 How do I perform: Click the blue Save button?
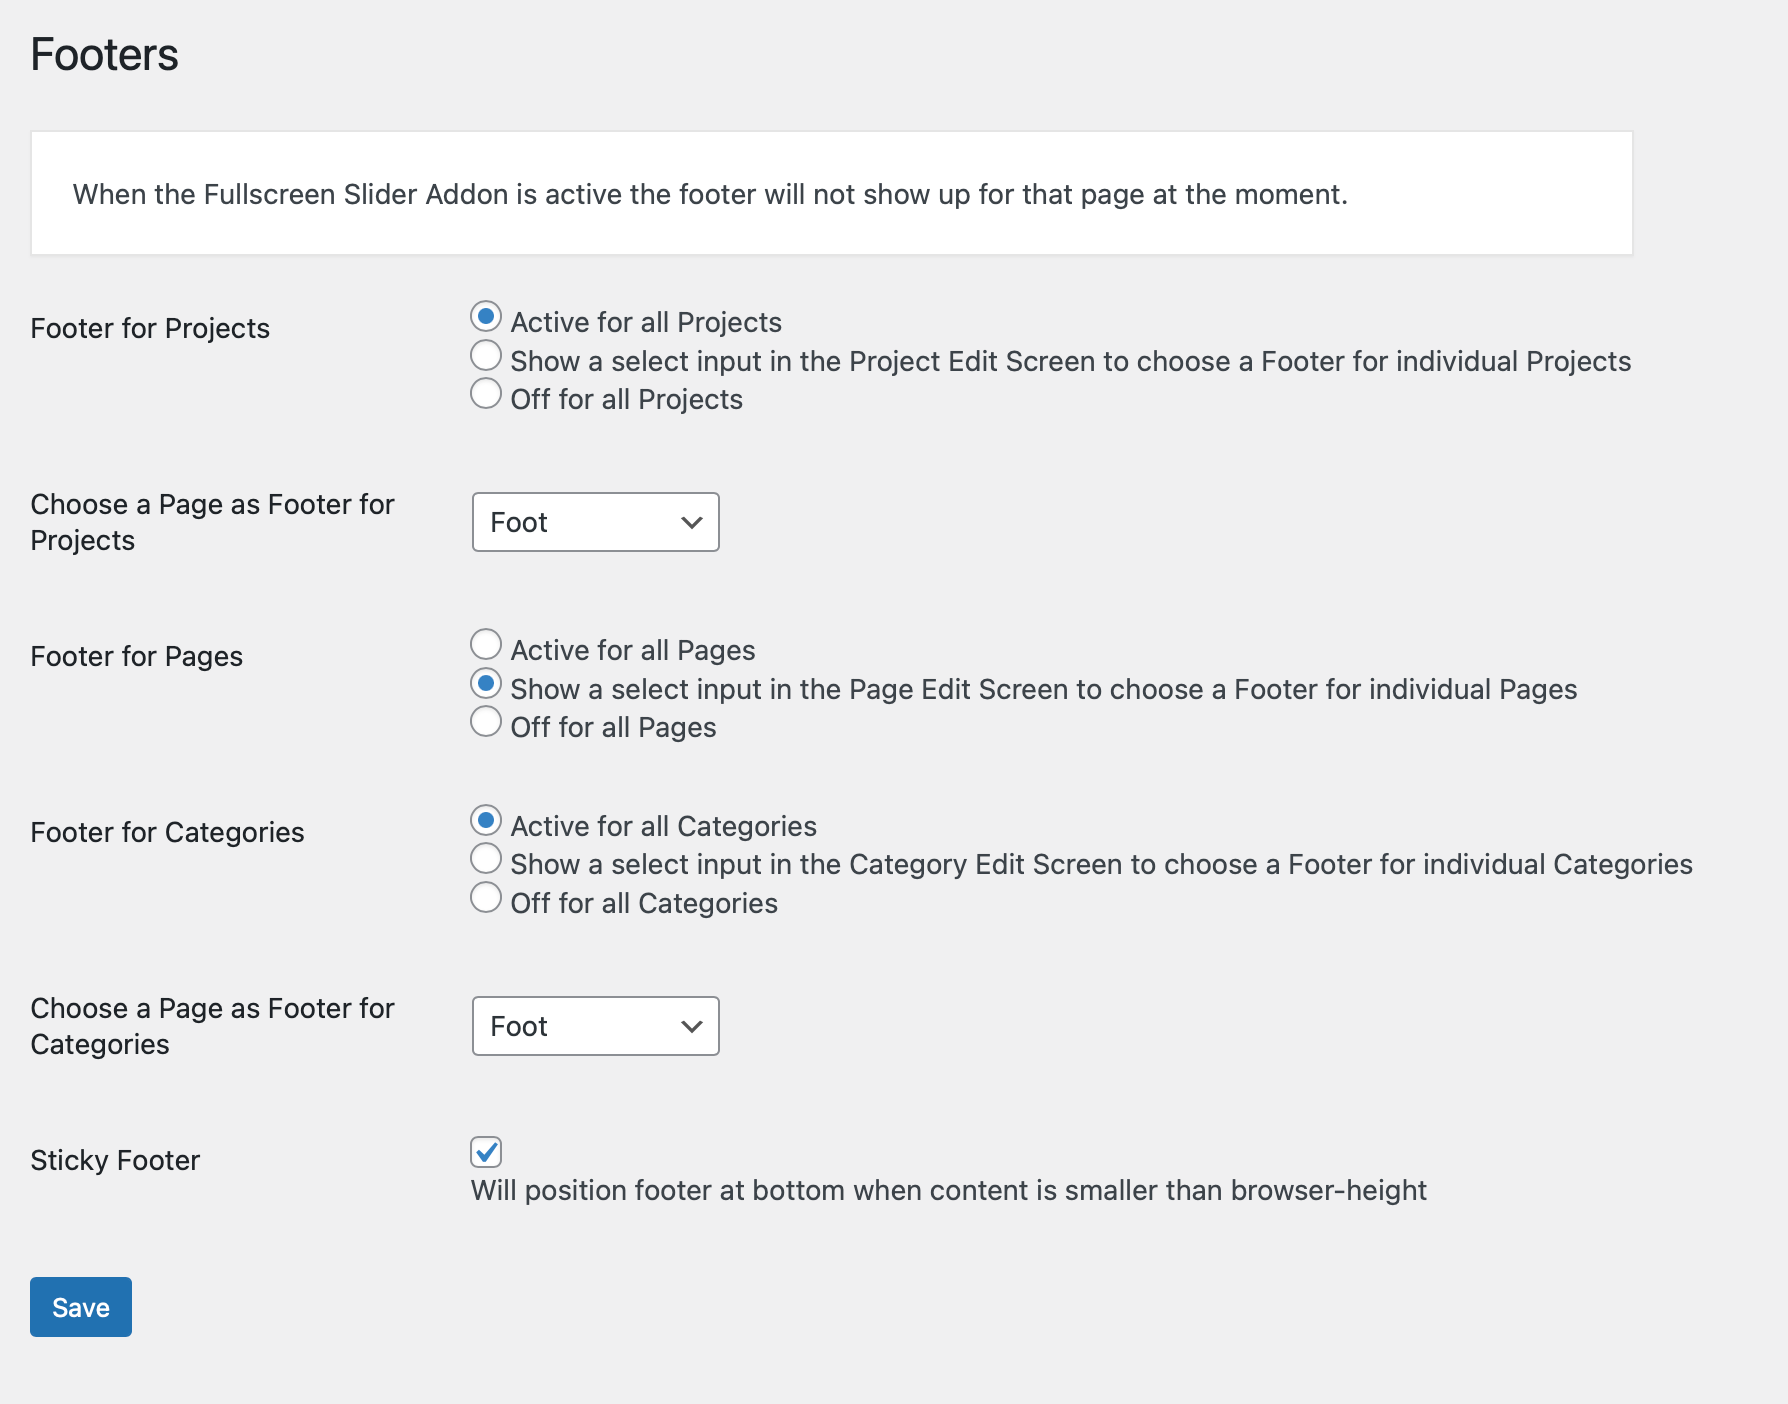point(81,1307)
